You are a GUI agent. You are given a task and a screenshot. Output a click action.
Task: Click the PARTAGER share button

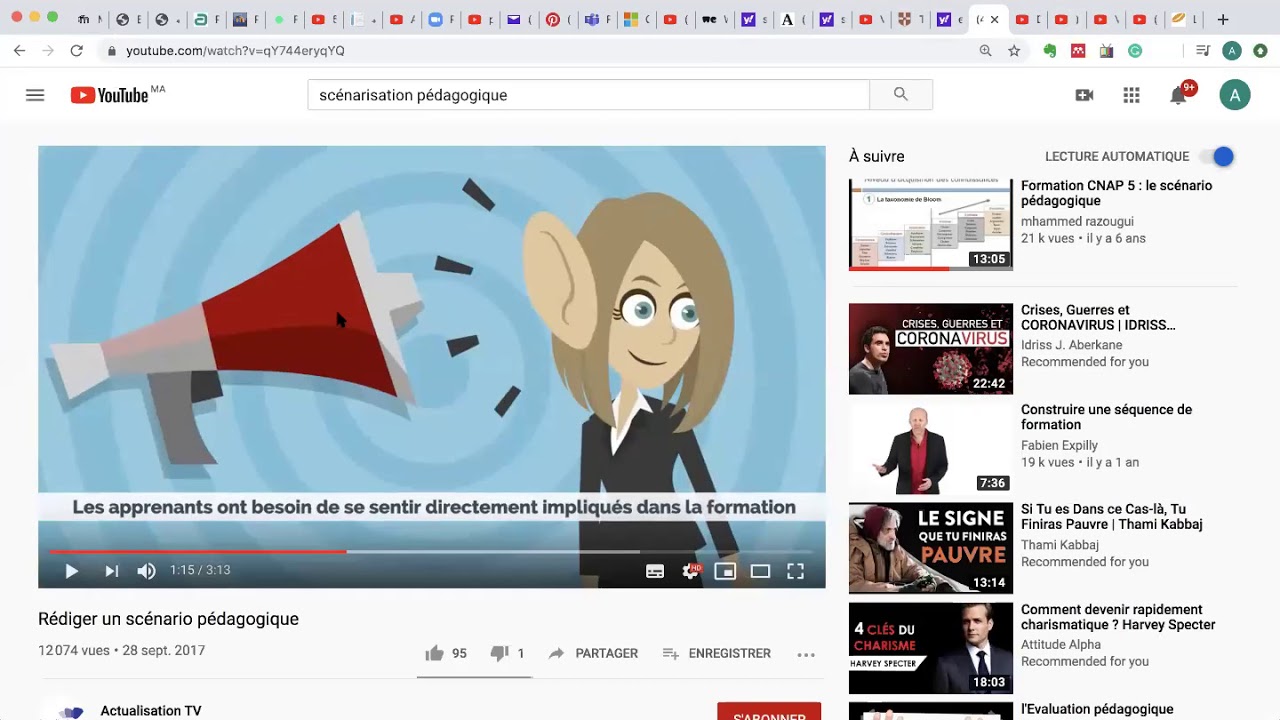pos(593,653)
